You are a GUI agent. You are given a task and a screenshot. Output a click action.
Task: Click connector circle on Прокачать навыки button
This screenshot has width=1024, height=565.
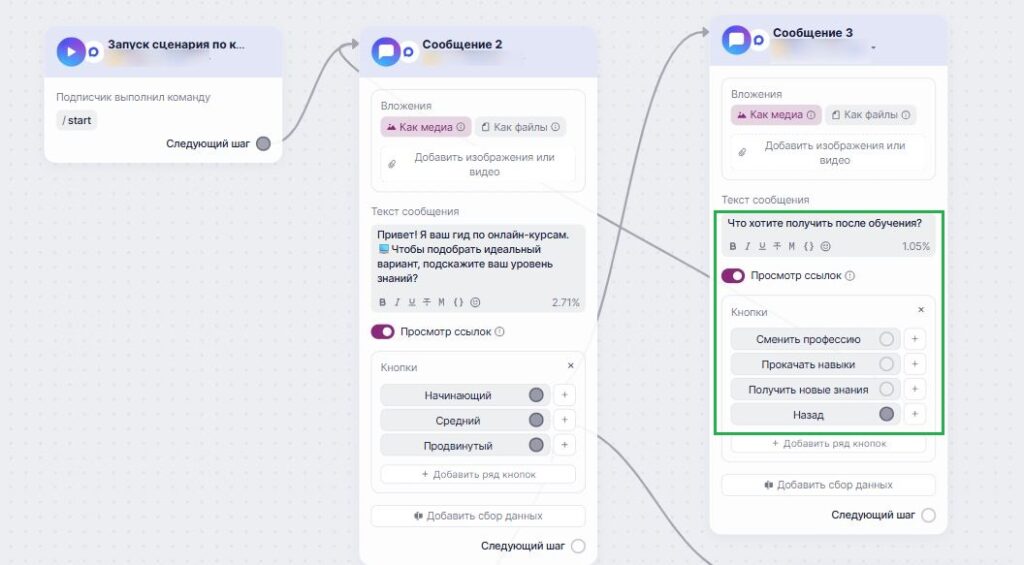[886, 364]
